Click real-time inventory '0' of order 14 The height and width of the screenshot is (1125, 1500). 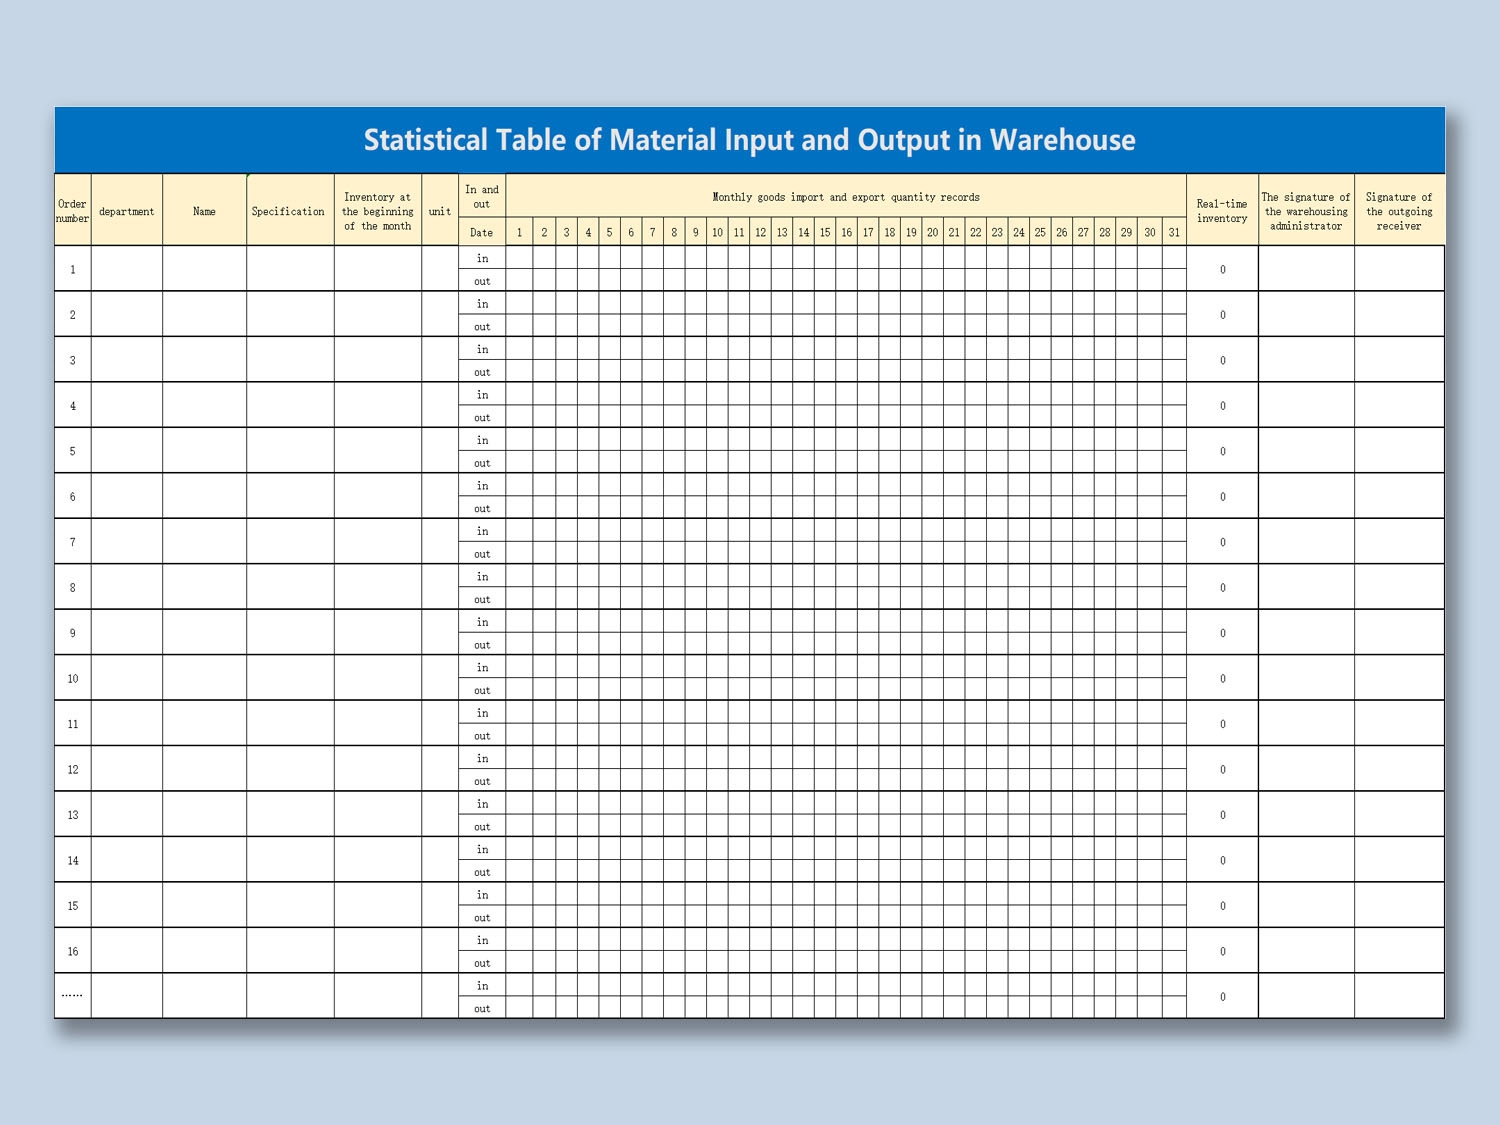(x=1222, y=860)
